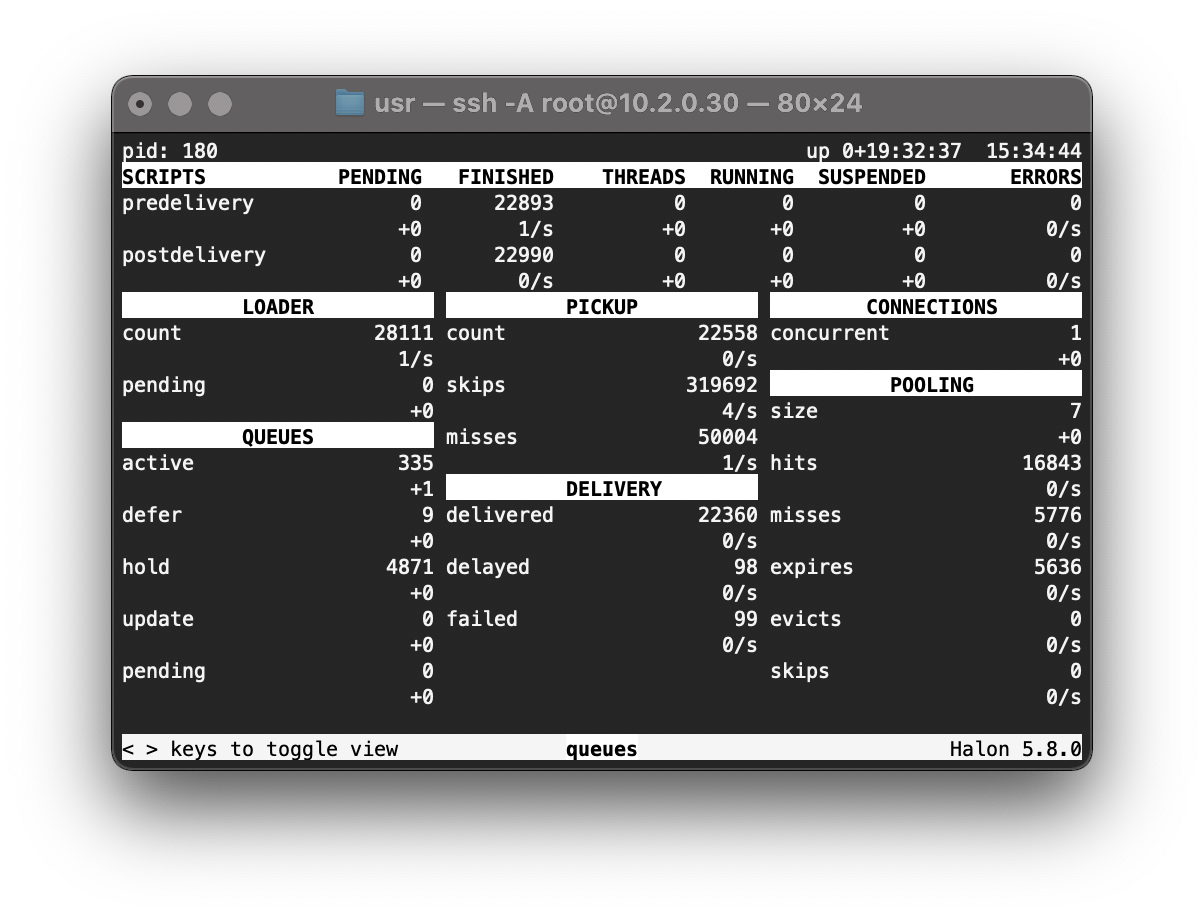Click the DELIVERY section header
Screen dimensions: 1204x918
(602, 488)
